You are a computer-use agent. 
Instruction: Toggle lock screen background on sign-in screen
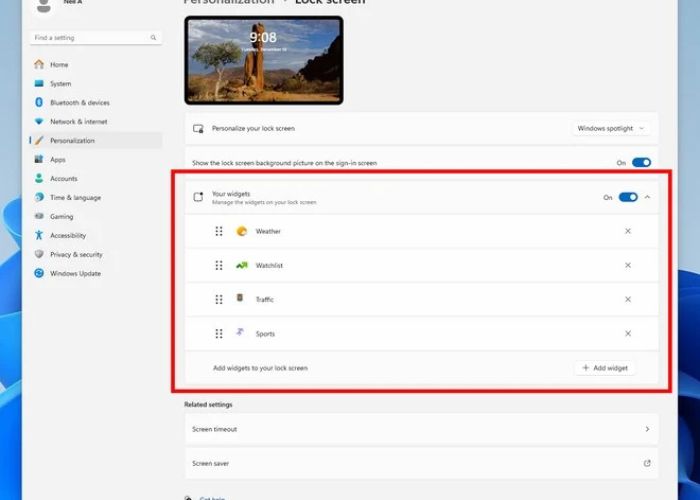(641, 162)
